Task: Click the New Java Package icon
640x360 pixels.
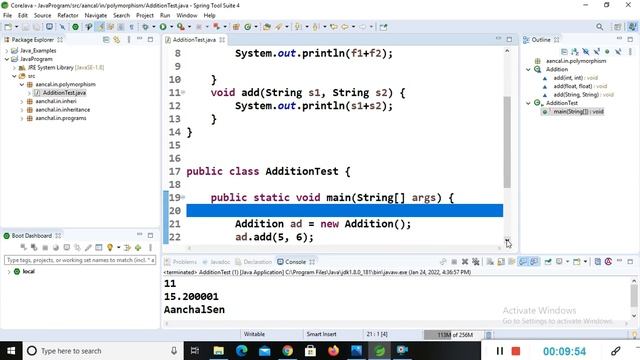Action: tap(236, 27)
